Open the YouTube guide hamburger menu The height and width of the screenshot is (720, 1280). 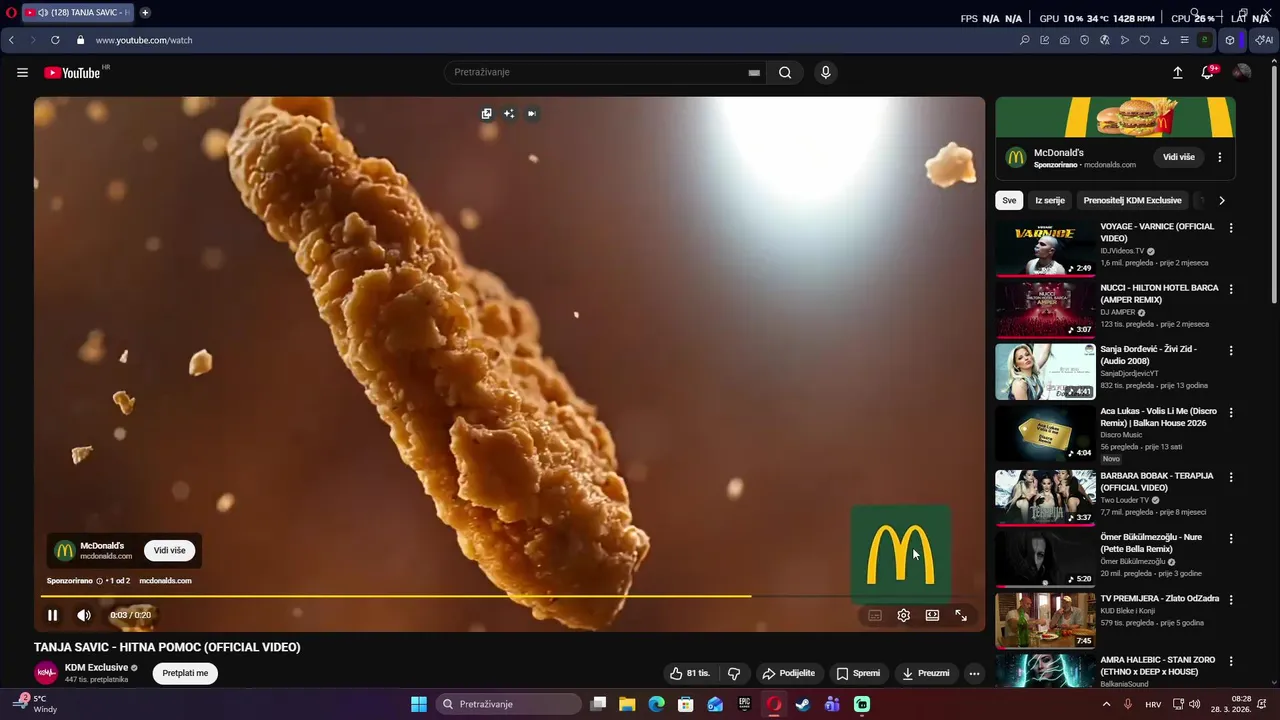point(22,72)
